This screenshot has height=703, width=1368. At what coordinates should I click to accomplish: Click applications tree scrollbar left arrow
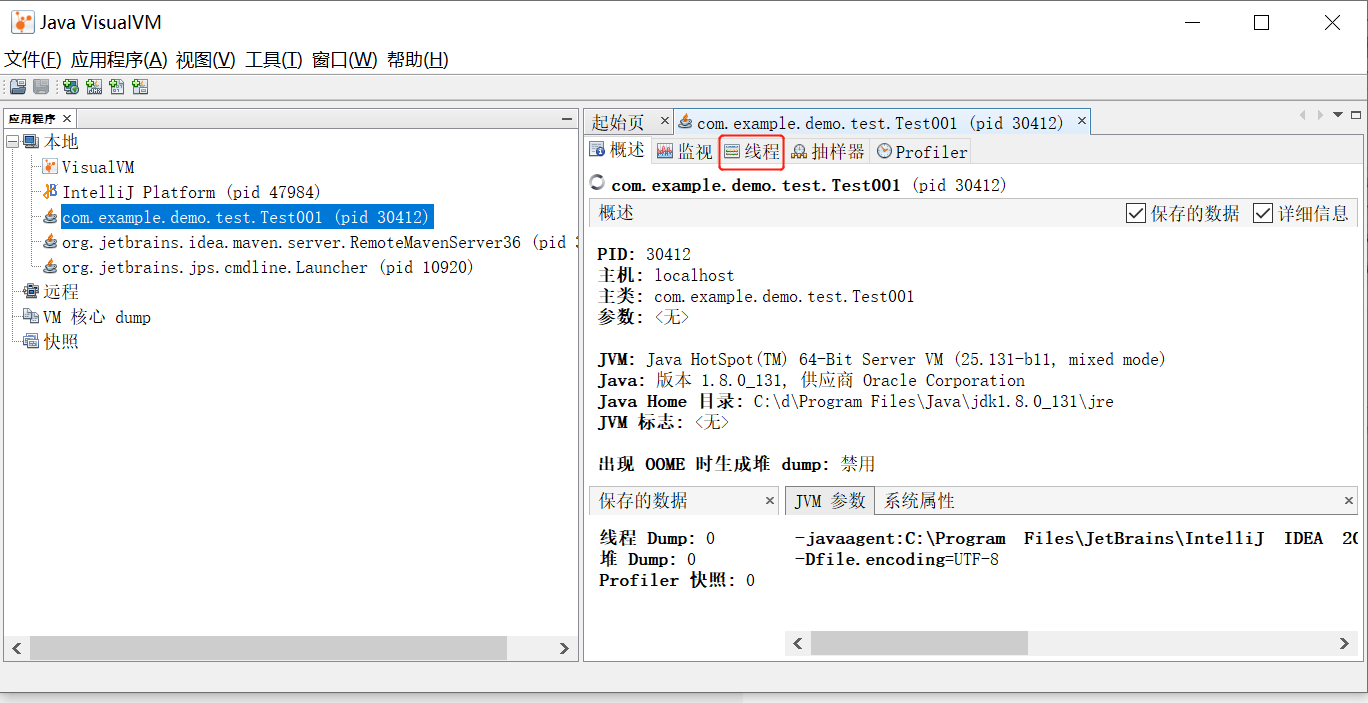tap(17, 648)
